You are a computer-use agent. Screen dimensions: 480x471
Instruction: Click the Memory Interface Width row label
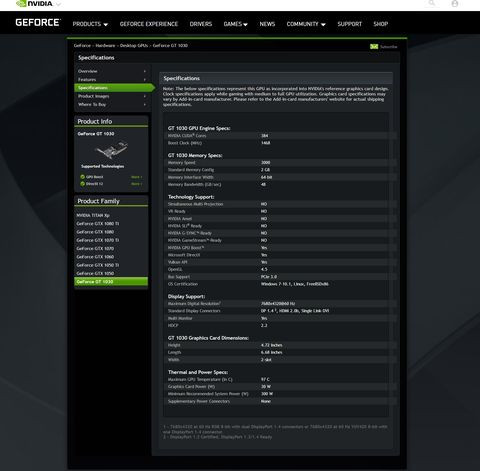coord(191,177)
